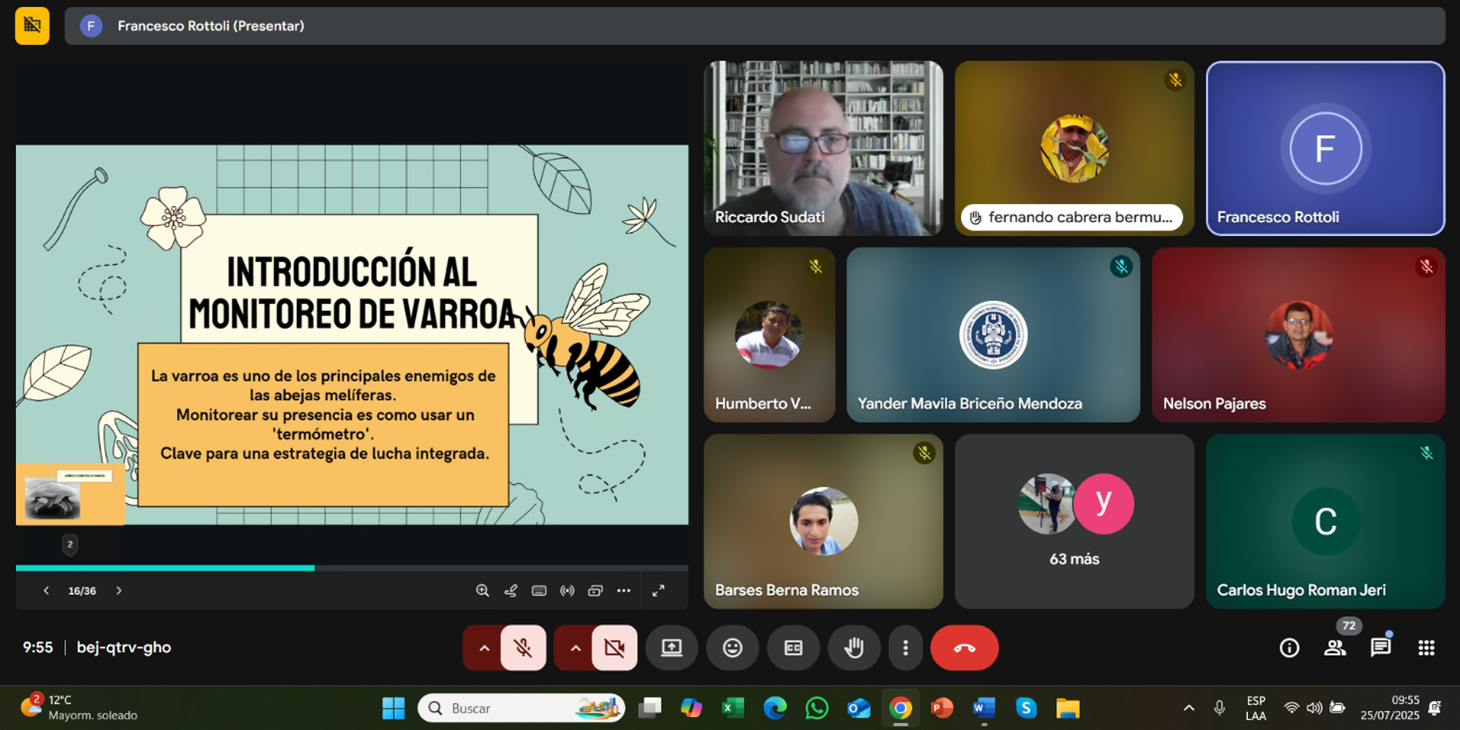Show the participants list with 72 people
This screenshot has width=1460, height=730.
(1335, 648)
